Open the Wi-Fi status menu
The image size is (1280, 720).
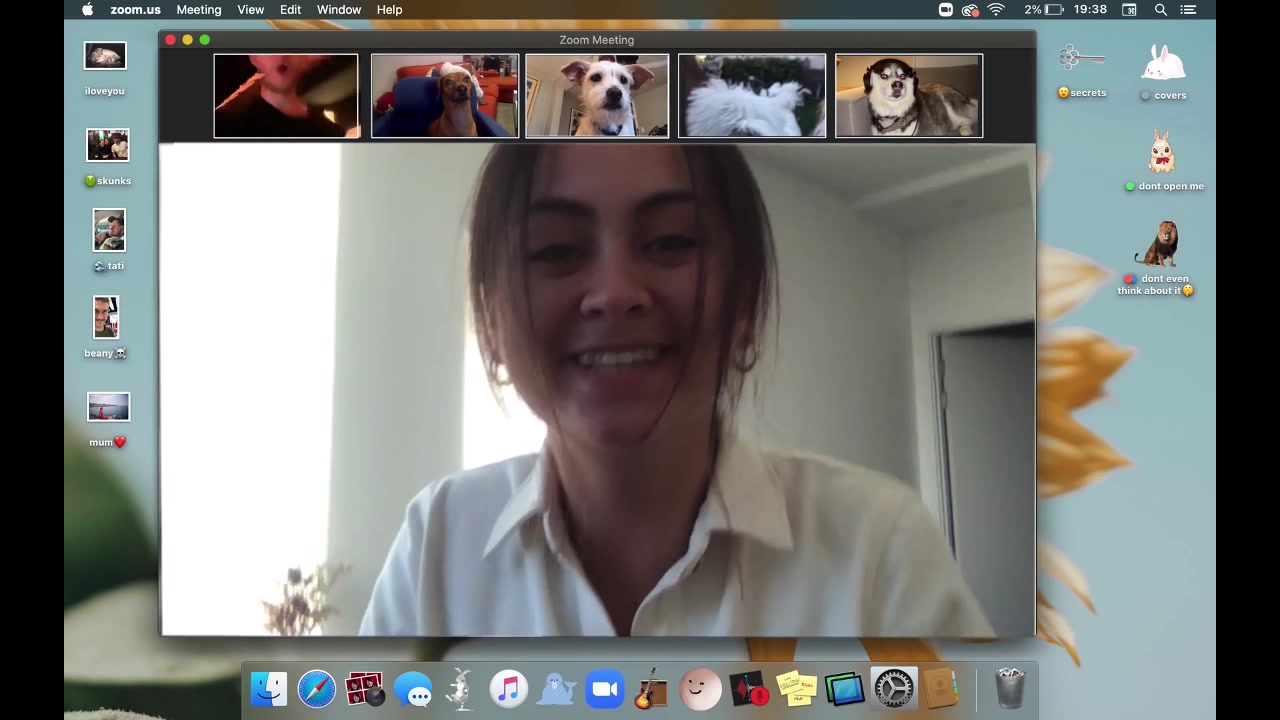[x=996, y=10]
